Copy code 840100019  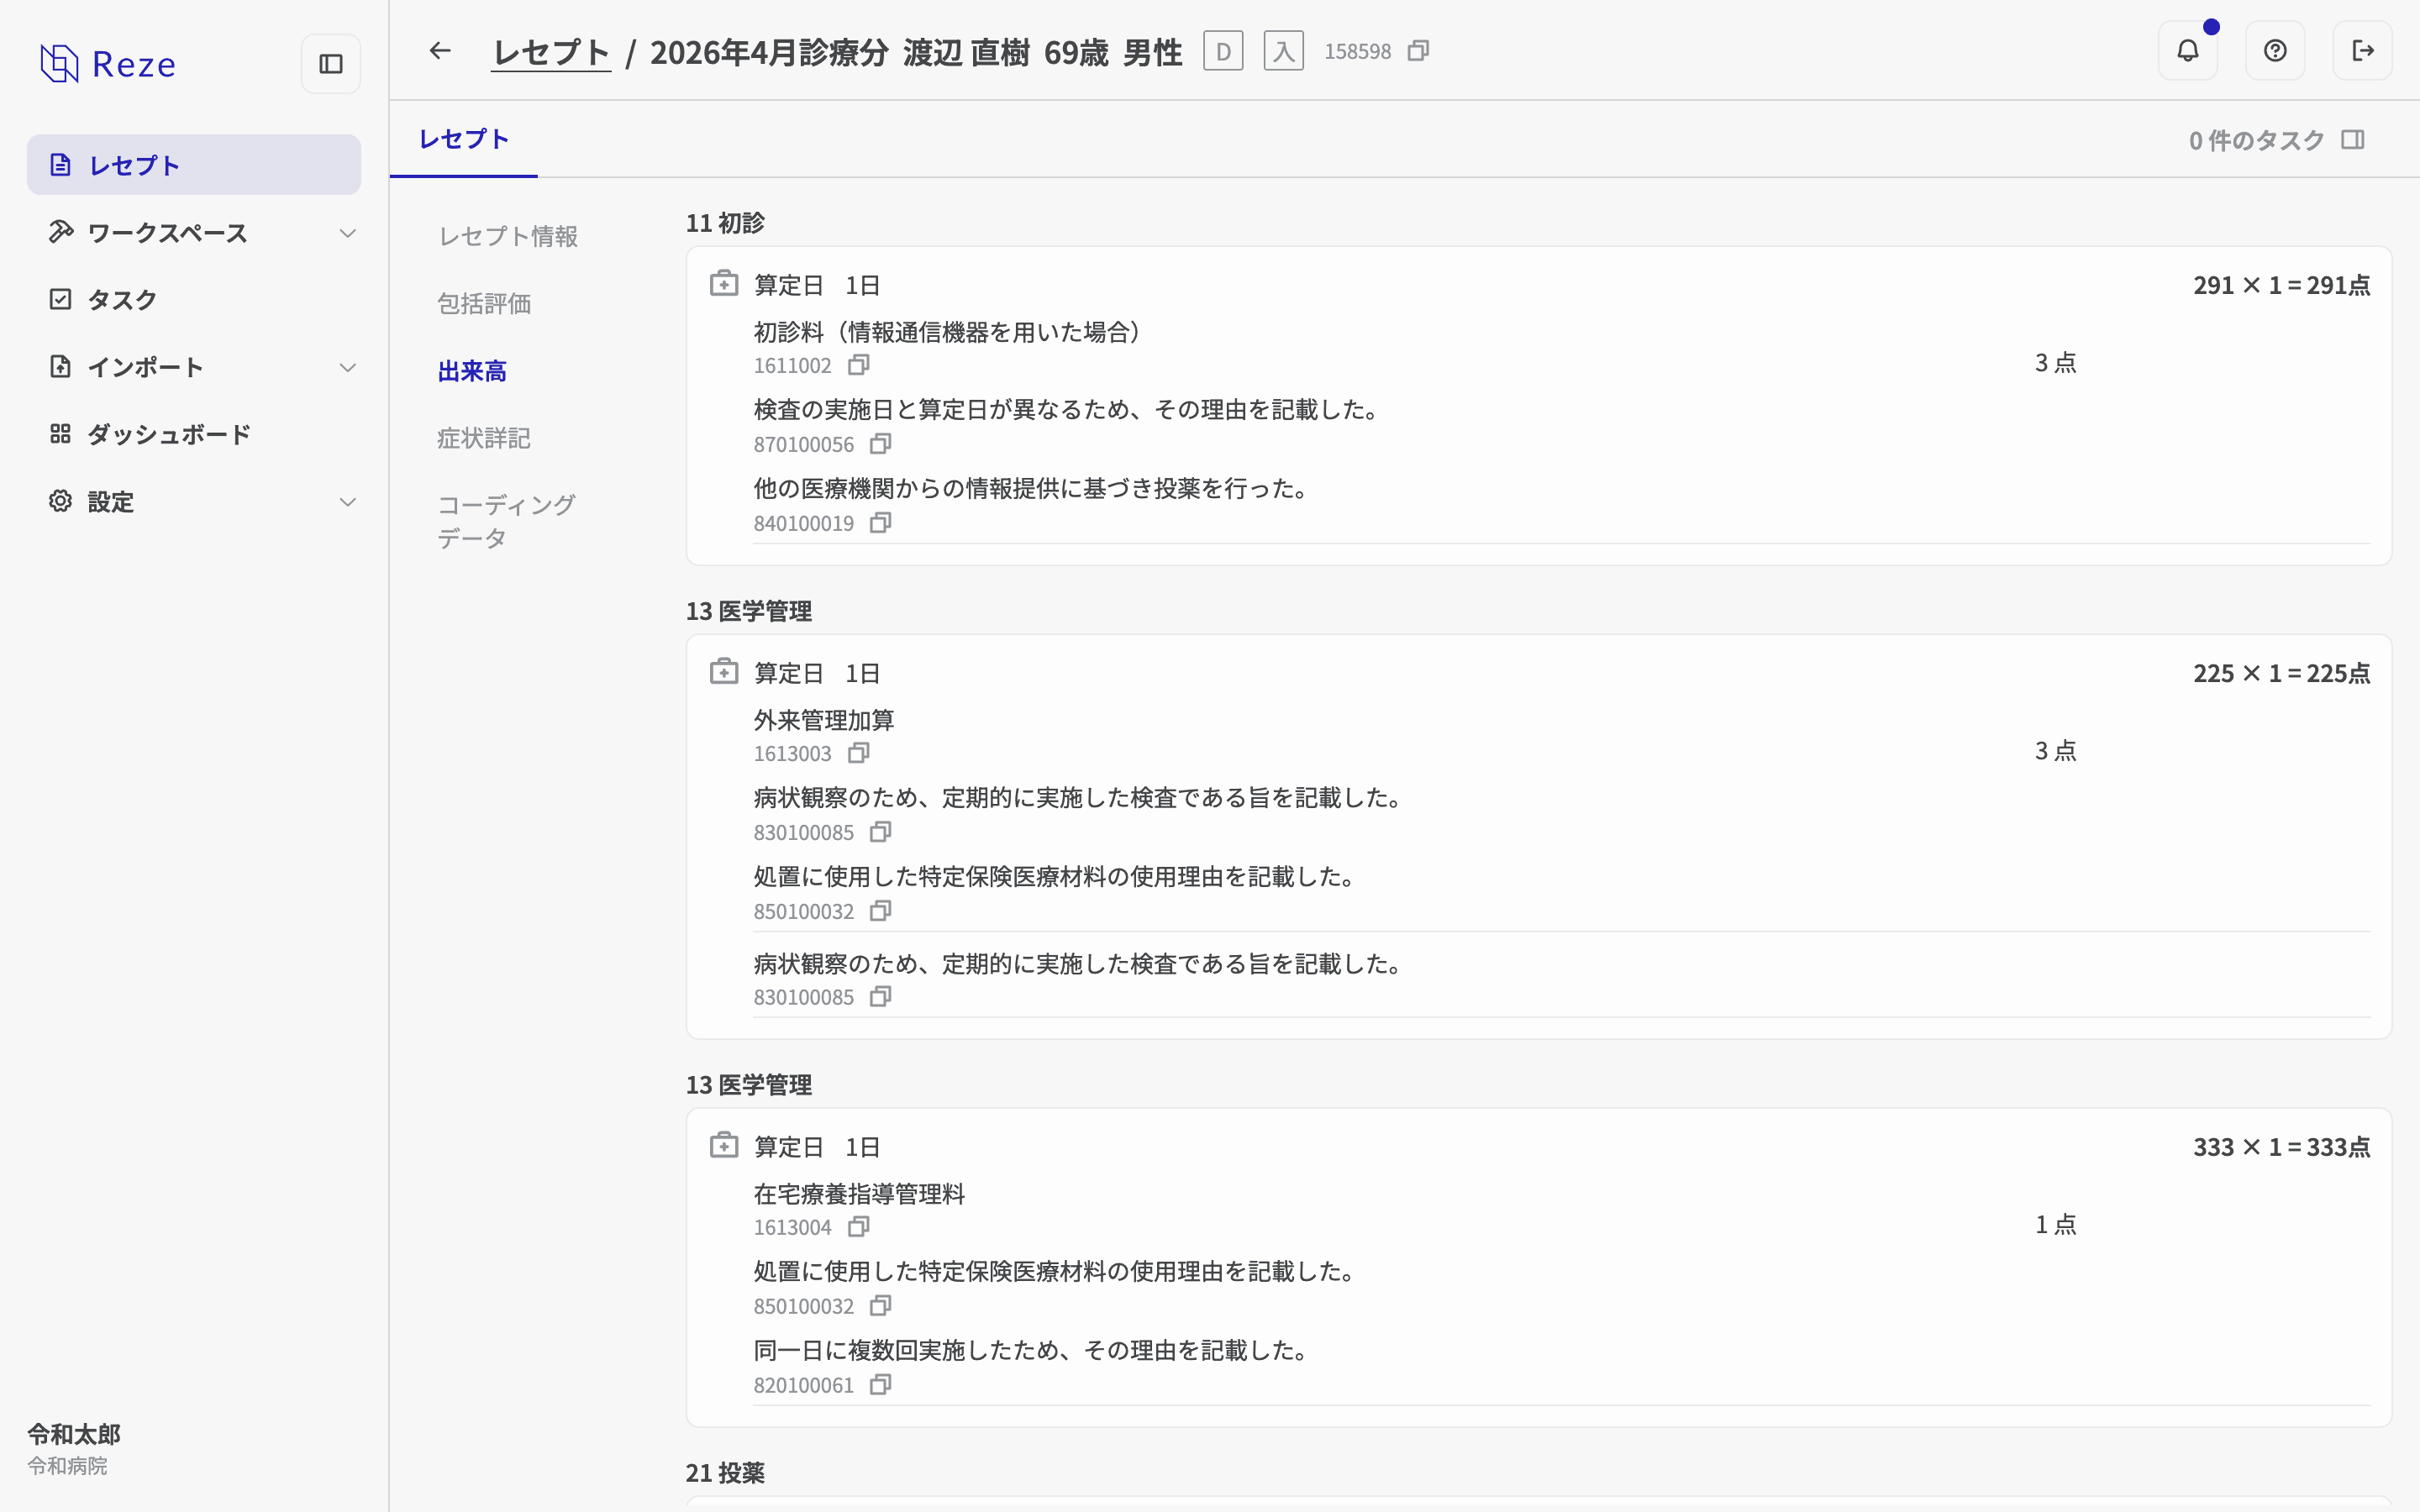point(880,523)
